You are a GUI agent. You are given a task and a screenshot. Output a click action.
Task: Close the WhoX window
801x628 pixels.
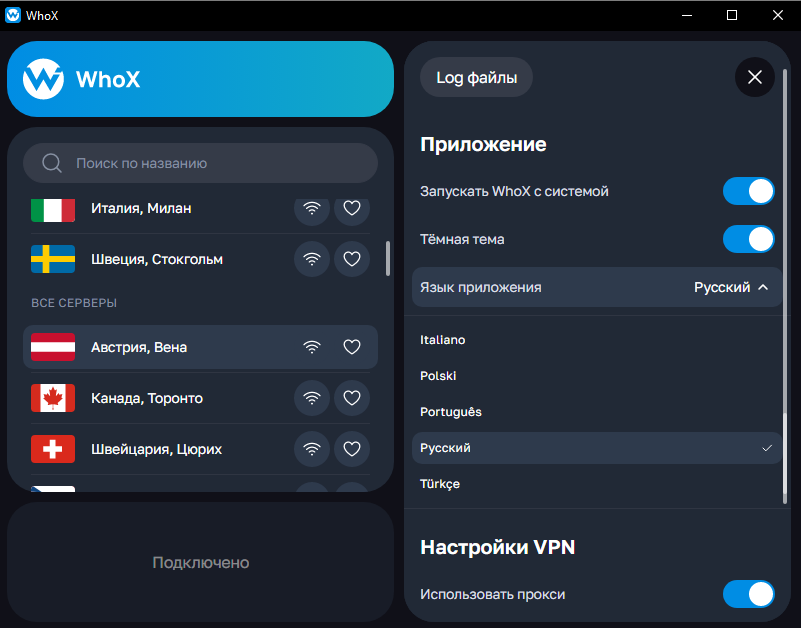[778, 15]
